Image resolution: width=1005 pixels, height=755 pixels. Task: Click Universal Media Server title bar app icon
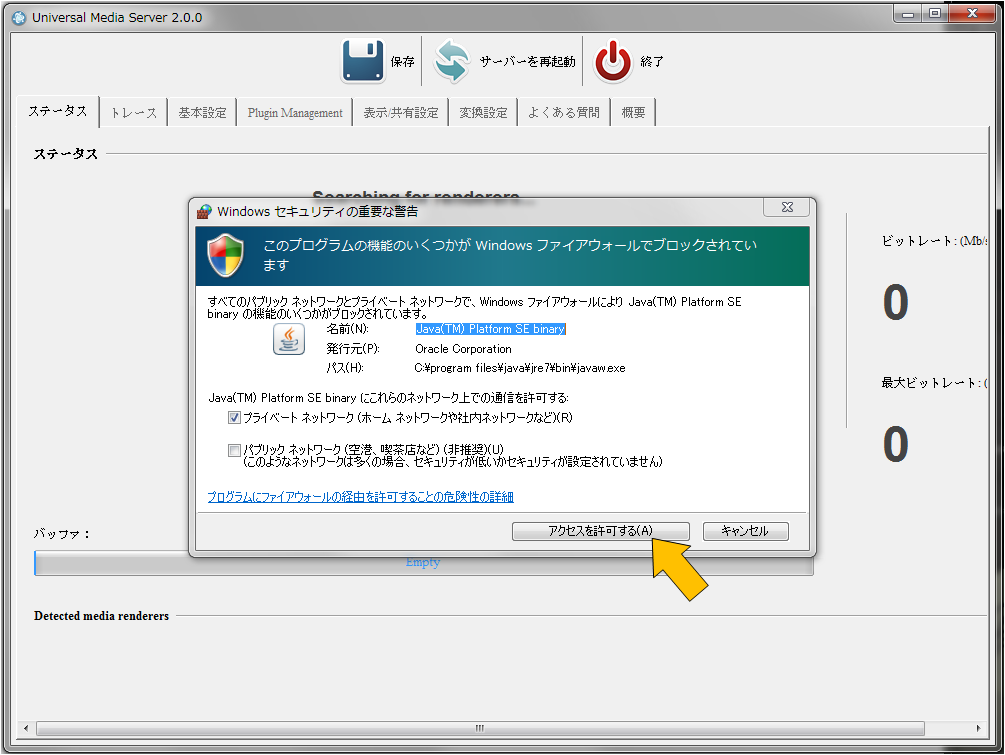pyautogui.click(x=19, y=18)
